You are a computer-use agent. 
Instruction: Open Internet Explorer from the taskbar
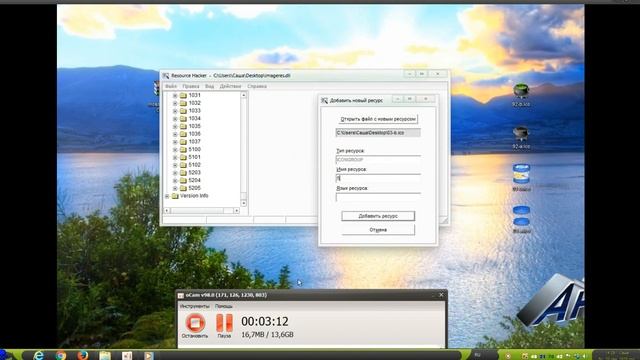point(39,355)
